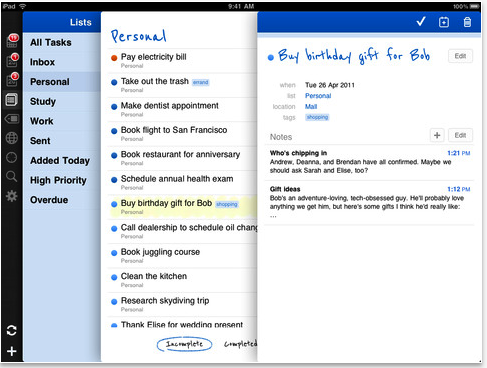This screenshot has height=368, width=487.
Task: Open the Settings gear icon
Action: coord(12,196)
